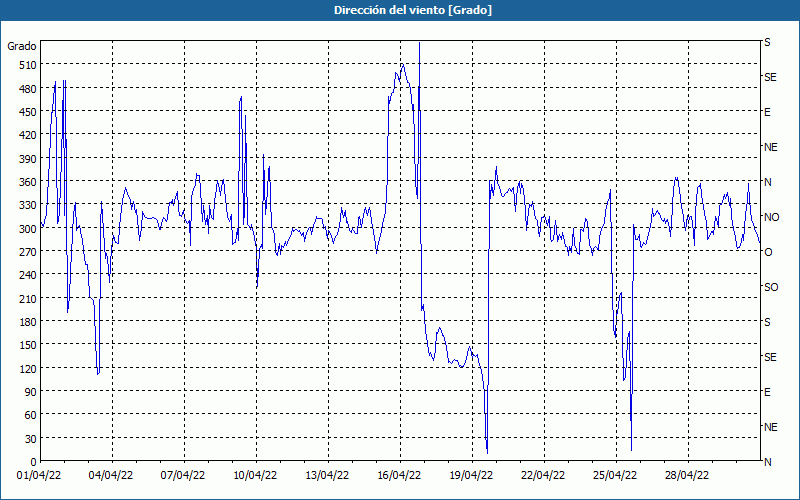800x500 pixels.
Task: Click the date label 19/04/22
Action: point(471,476)
